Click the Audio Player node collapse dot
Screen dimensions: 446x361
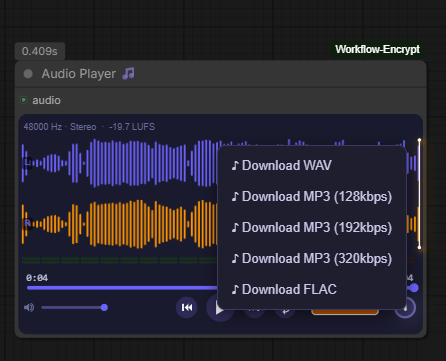28,74
